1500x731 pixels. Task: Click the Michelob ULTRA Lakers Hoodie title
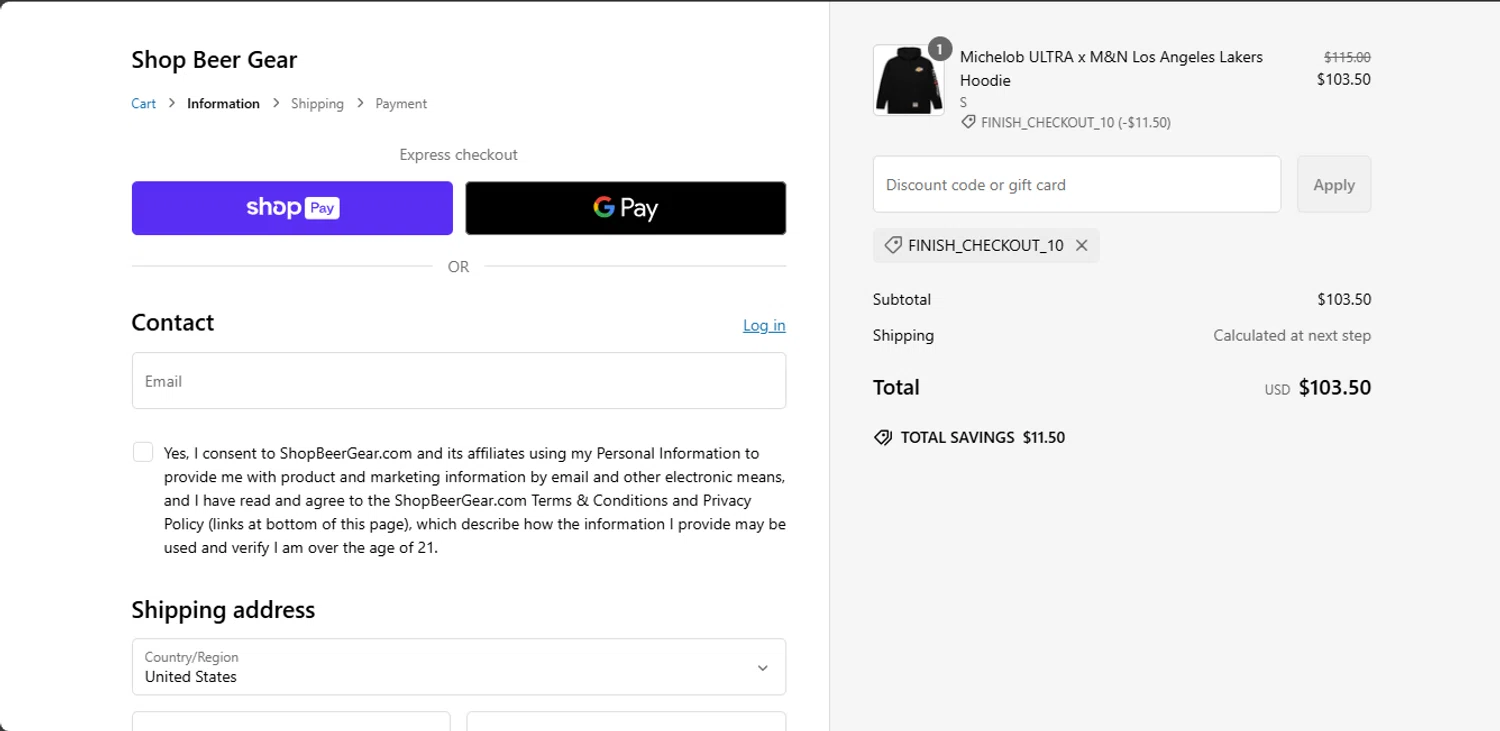pyautogui.click(x=1111, y=68)
